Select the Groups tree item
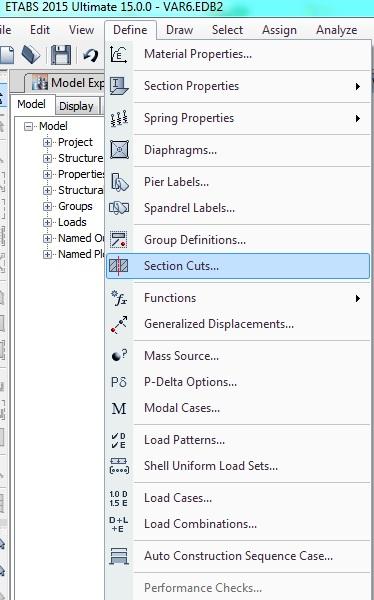374x600 pixels. pos(75,206)
